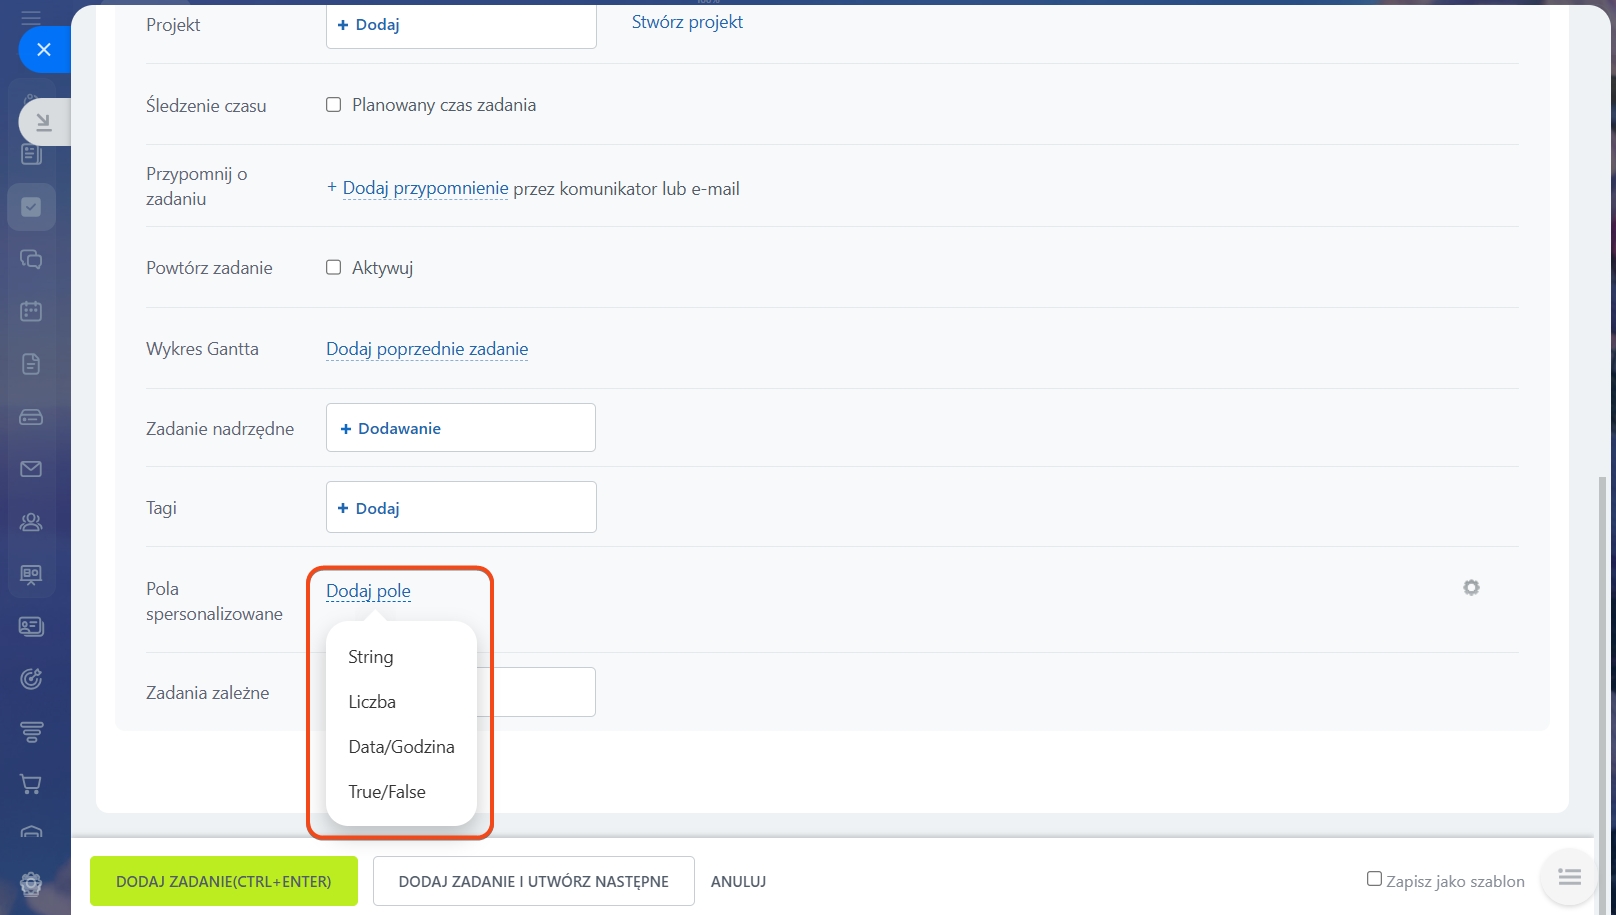Open the target goal icon in sidebar

pos(31,679)
